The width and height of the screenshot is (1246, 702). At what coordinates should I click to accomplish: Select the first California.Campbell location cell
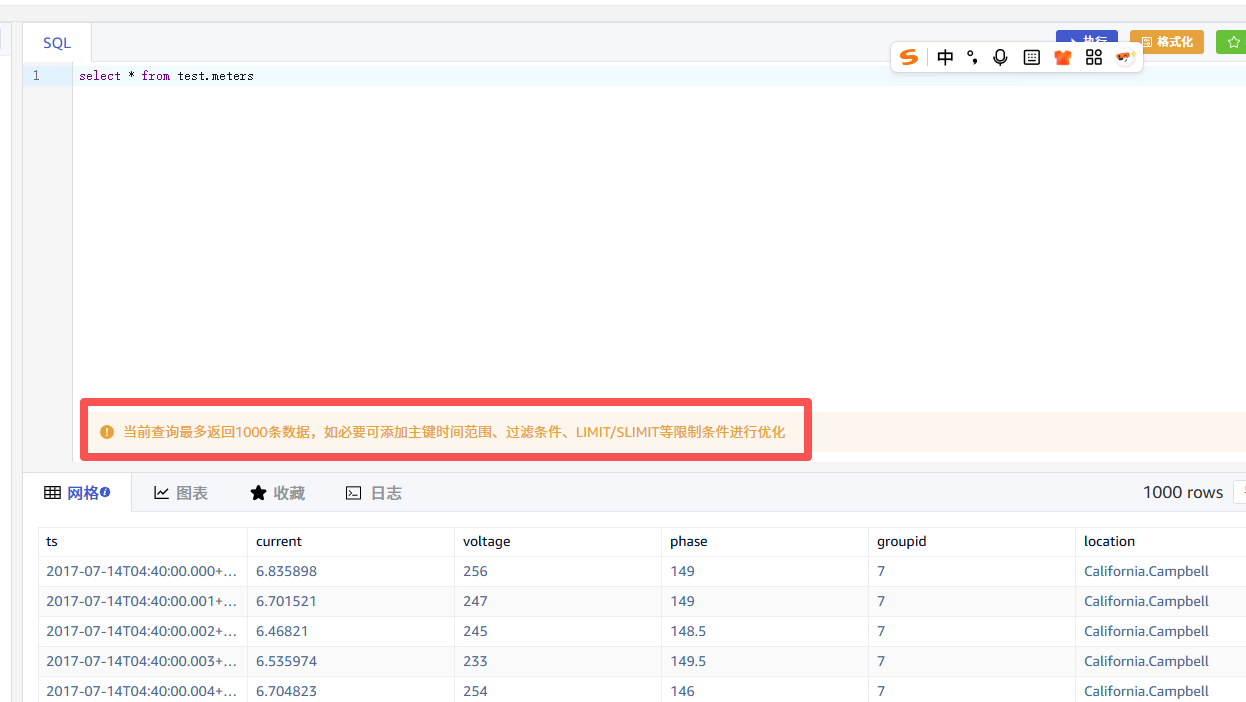click(1146, 571)
